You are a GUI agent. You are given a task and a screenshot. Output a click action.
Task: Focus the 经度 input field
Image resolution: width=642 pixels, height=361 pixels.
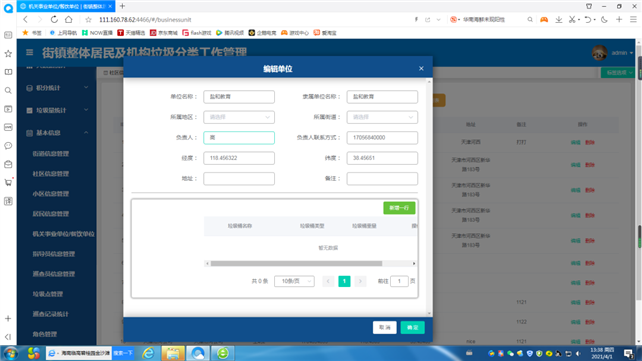coord(239,158)
